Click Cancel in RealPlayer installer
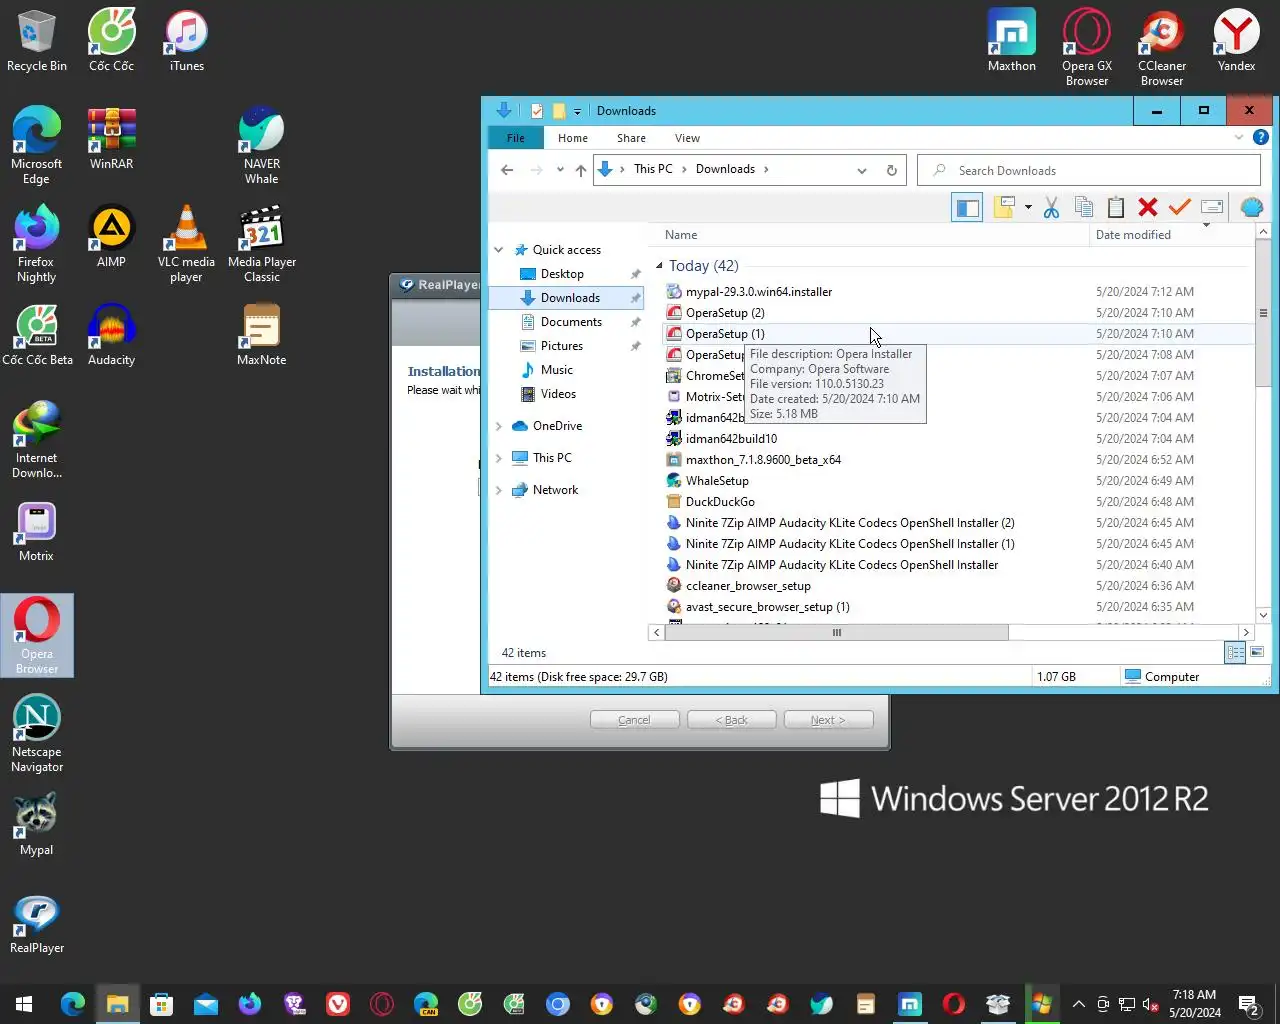This screenshot has width=1280, height=1024. (634, 720)
